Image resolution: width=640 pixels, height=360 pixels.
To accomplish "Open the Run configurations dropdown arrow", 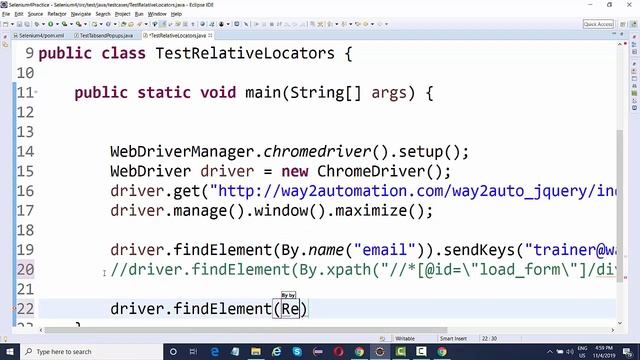I will 57,24.
